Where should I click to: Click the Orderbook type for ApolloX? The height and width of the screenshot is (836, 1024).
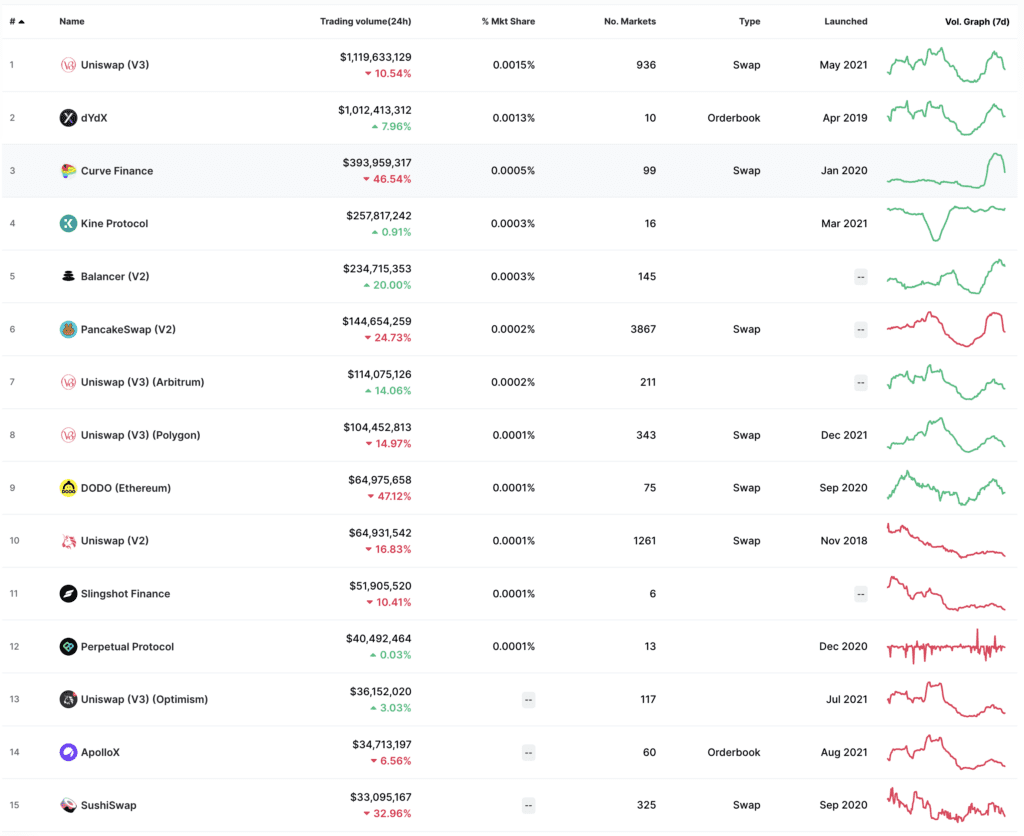pos(734,752)
